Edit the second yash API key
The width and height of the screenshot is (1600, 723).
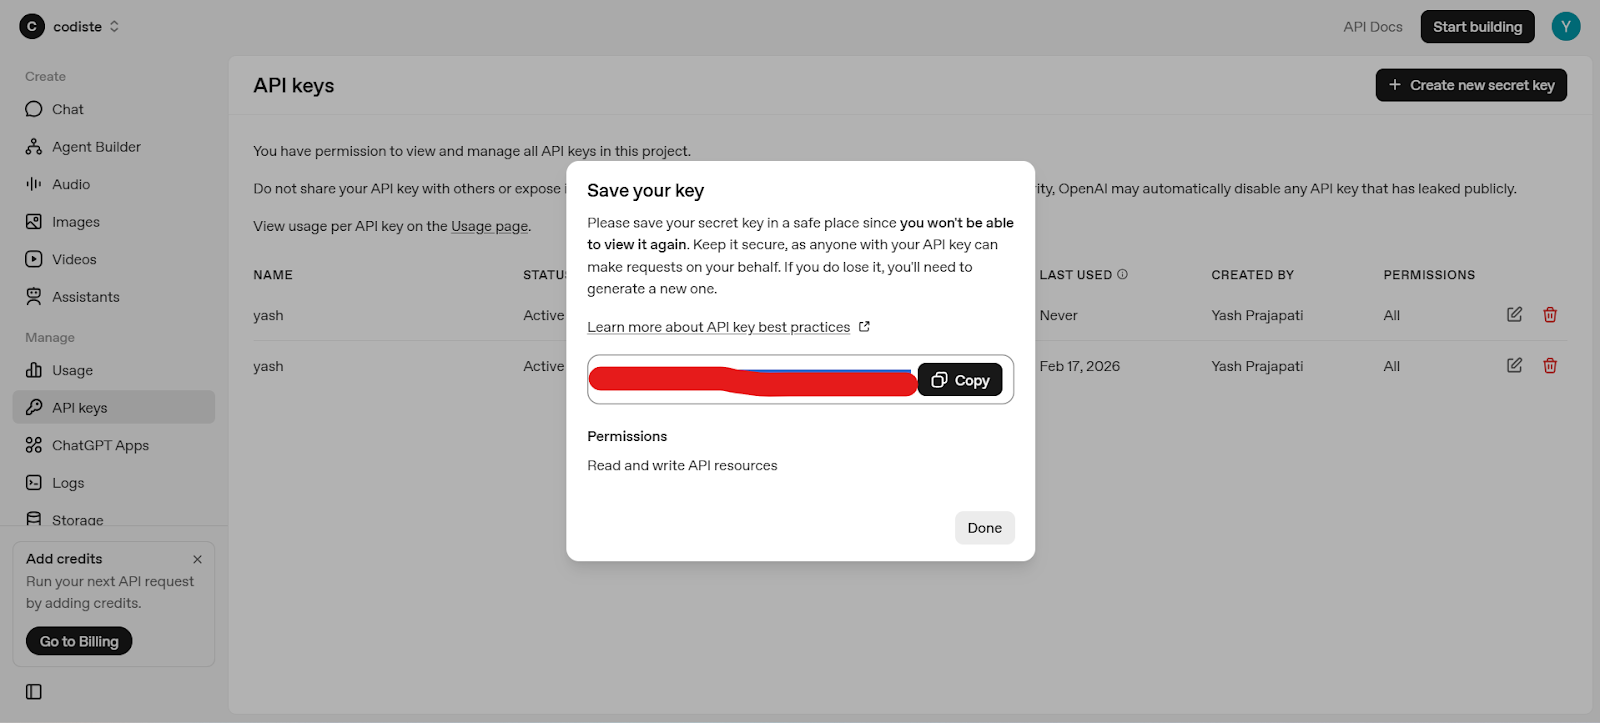pyautogui.click(x=1514, y=366)
